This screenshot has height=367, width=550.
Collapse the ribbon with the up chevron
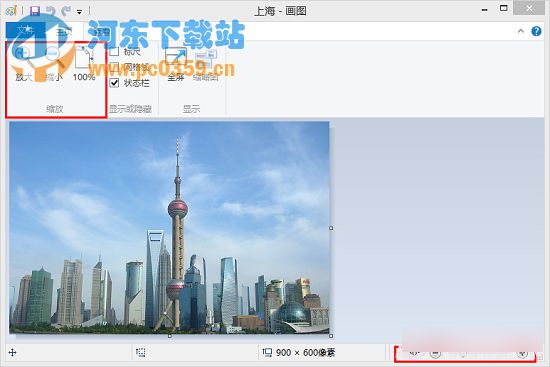click(x=521, y=31)
